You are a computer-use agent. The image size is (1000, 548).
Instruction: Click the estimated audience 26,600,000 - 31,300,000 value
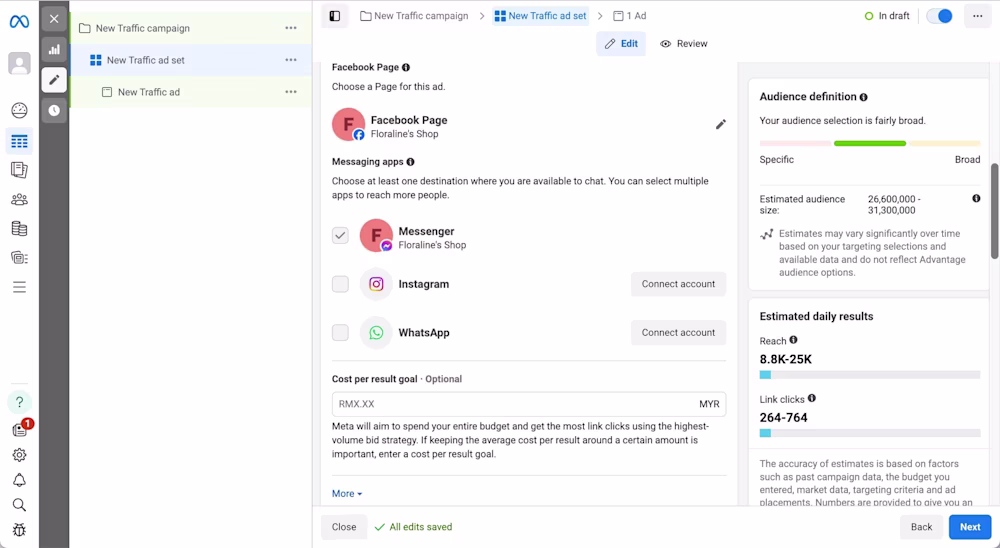(894, 205)
